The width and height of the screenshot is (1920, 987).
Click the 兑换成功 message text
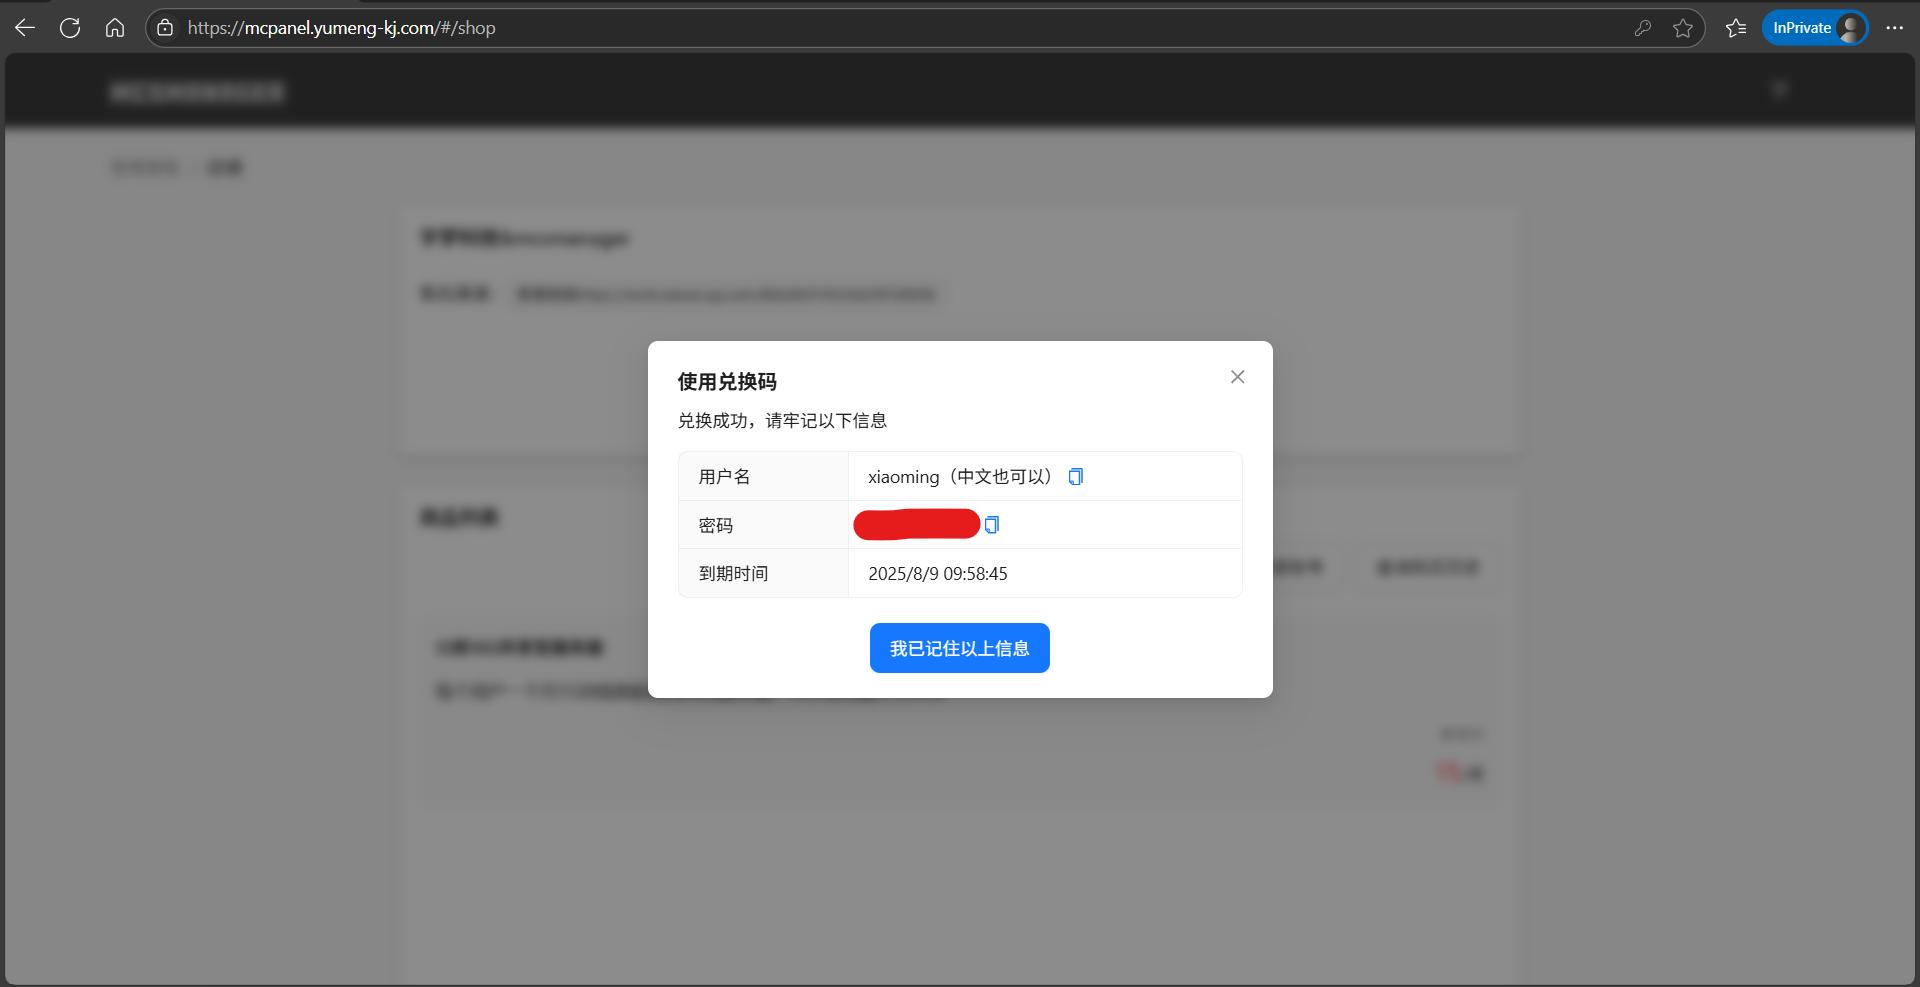(782, 421)
